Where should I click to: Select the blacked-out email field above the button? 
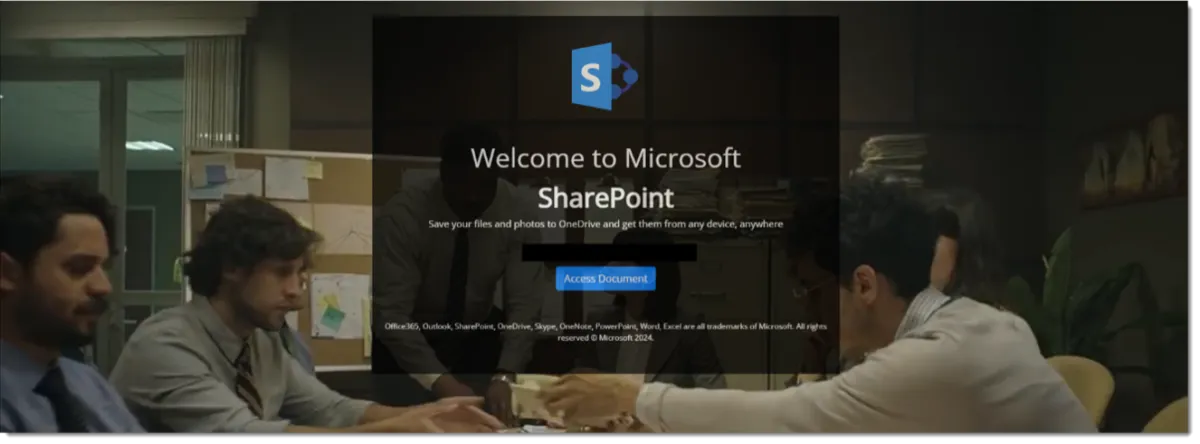tap(609, 252)
